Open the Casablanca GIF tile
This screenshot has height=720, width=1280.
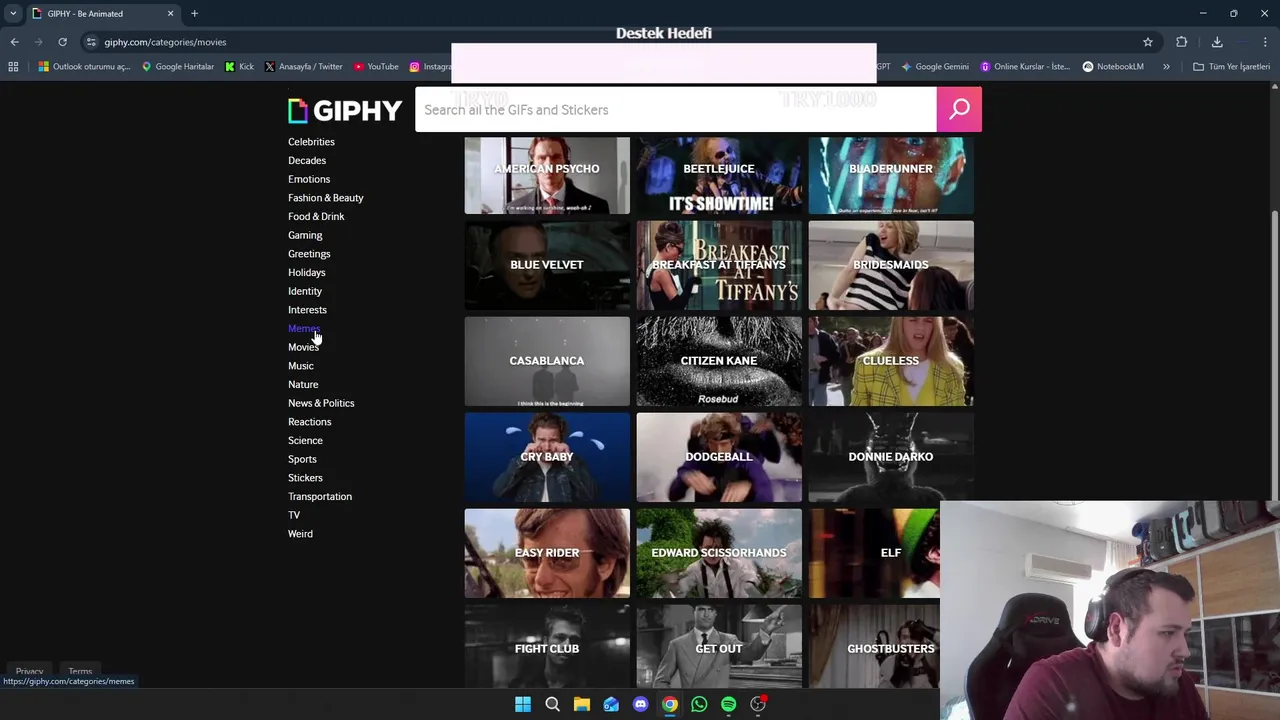pos(547,361)
